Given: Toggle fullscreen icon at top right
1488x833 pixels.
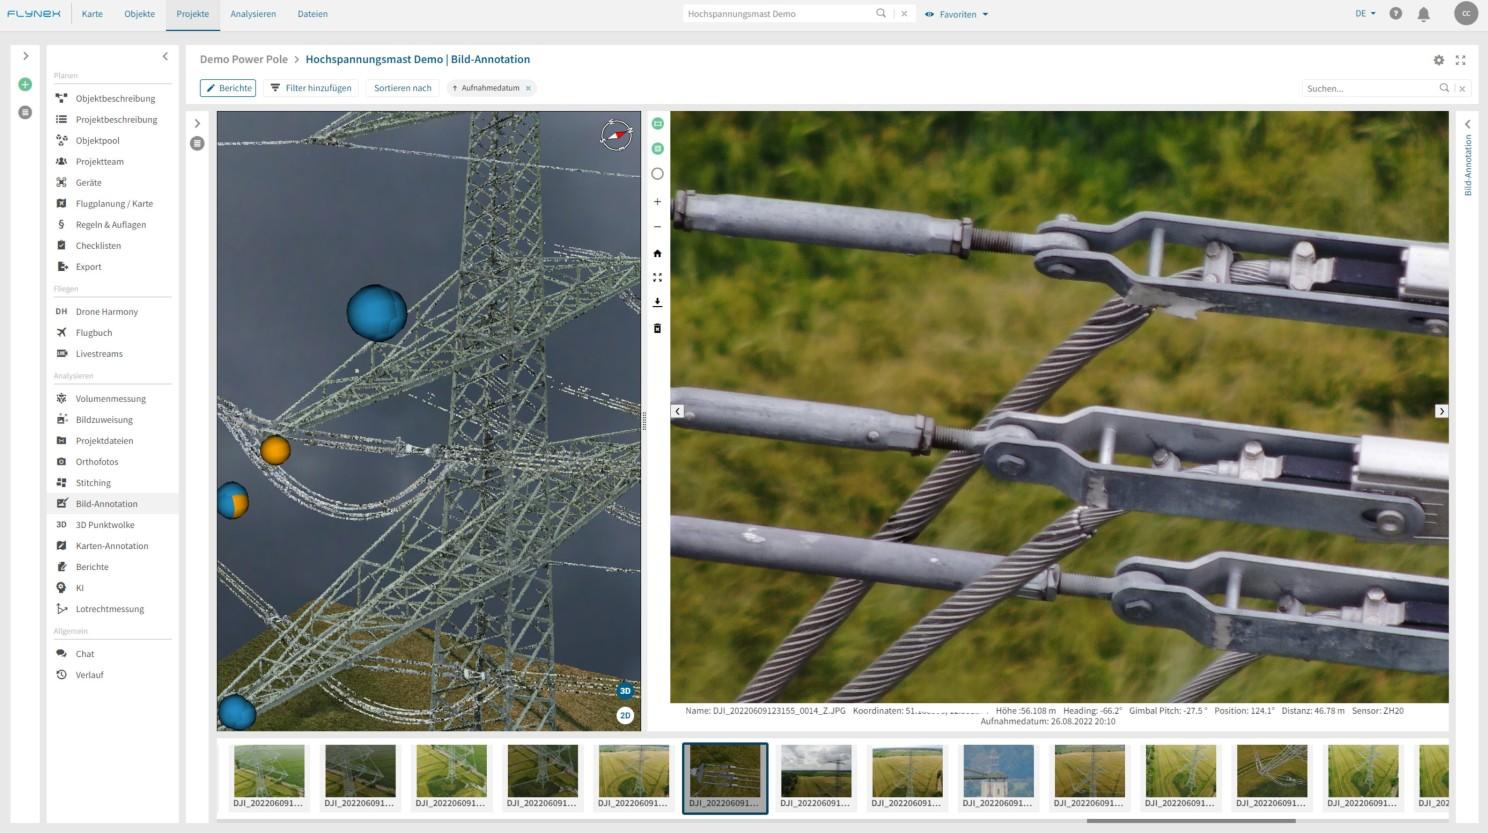Looking at the screenshot, I should (x=1460, y=60).
